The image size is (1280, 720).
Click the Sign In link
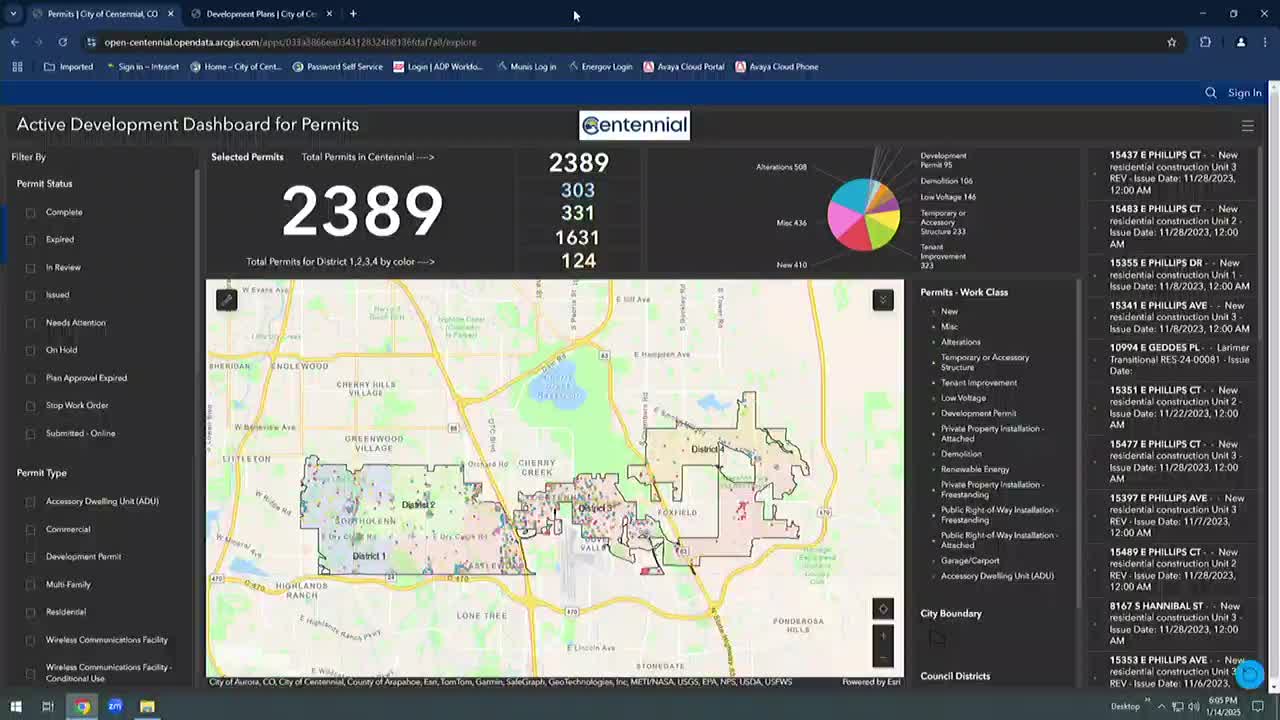(1244, 93)
